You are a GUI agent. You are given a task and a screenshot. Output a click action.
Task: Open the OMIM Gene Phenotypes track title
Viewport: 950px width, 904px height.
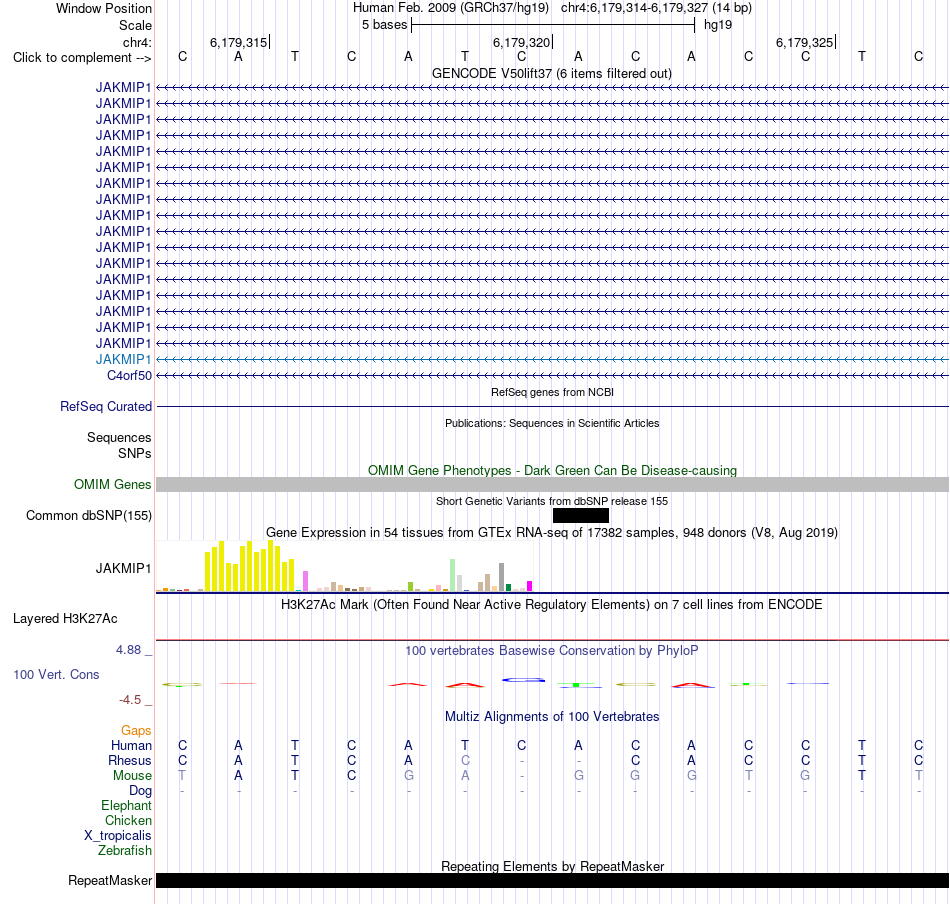[x=552, y=470]
